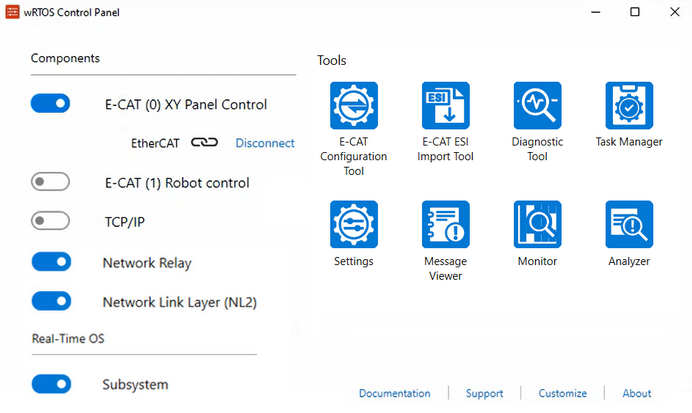The height and width of the screenshot is (413, 692).
Task: Toggle Network Link Layer (NL2) off
Action: click(x=51, y=301)
